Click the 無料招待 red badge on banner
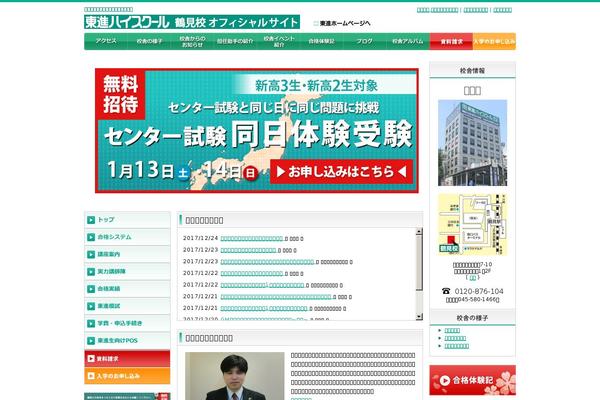Image resolution: width=600 pixels, height=400 pixels. click(121, 94)
